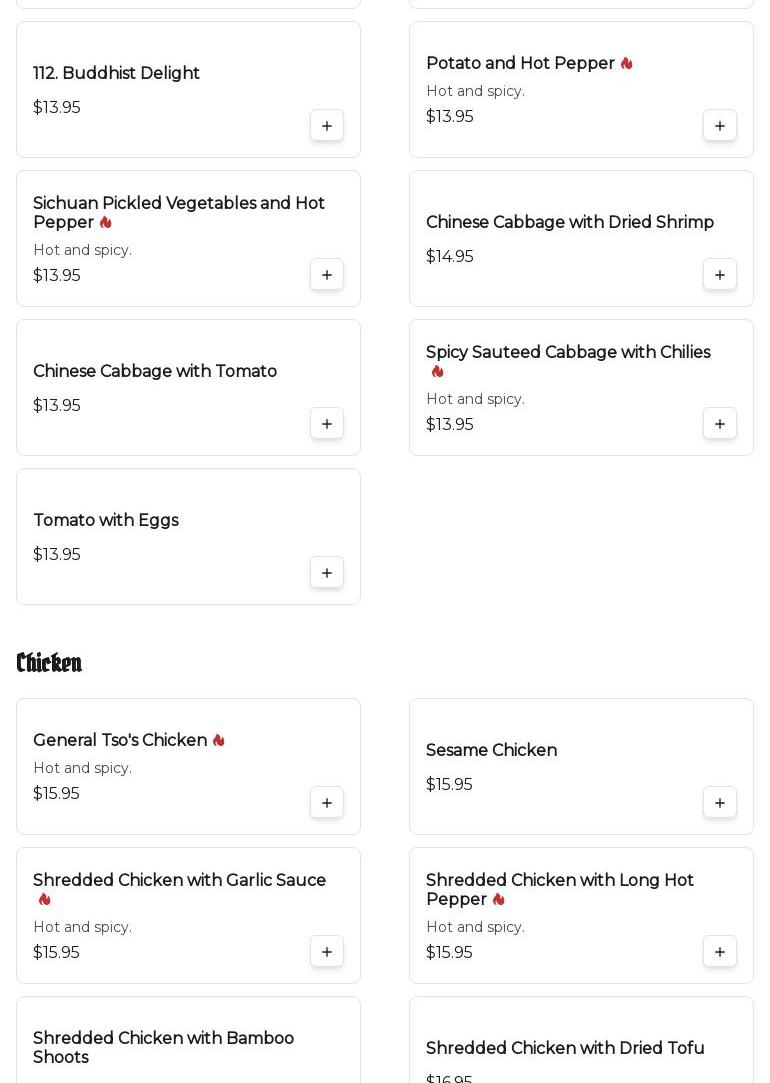Add General Tso's Chicken to order
The width and height of the screenshot is (770, 1083).
[x=327, y=803]
